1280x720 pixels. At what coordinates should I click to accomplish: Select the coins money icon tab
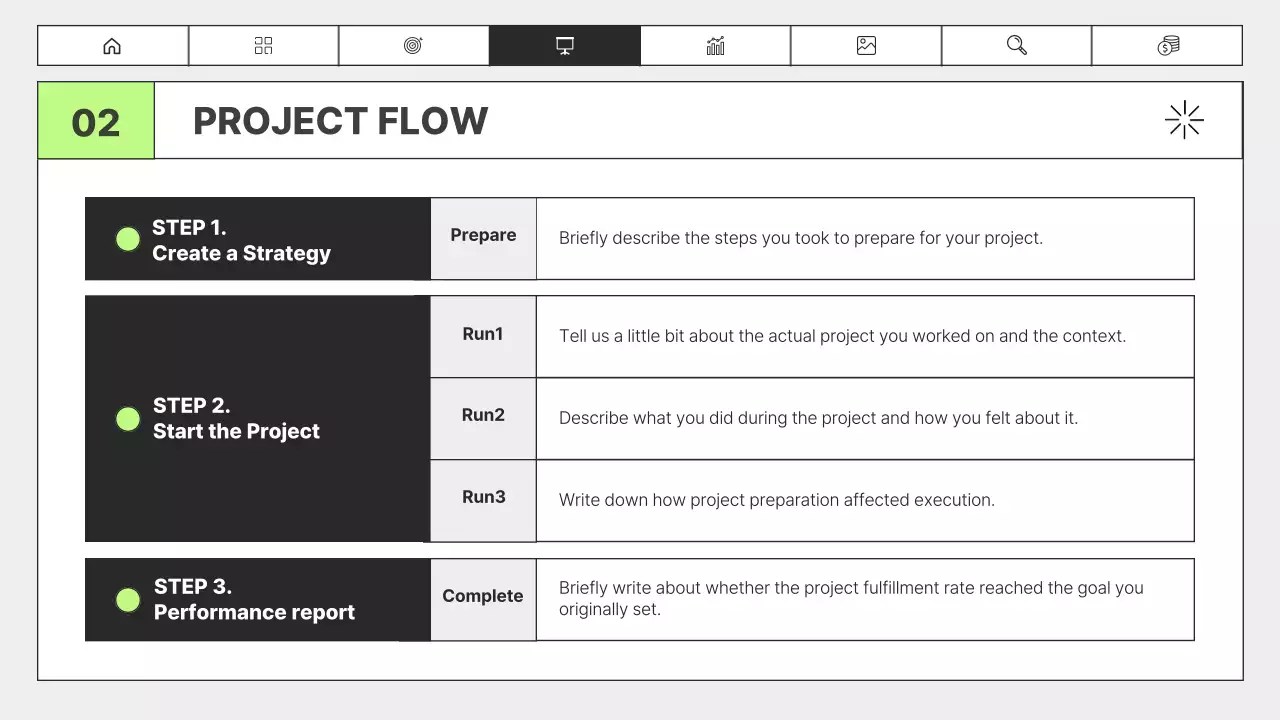coord(1167,46)
